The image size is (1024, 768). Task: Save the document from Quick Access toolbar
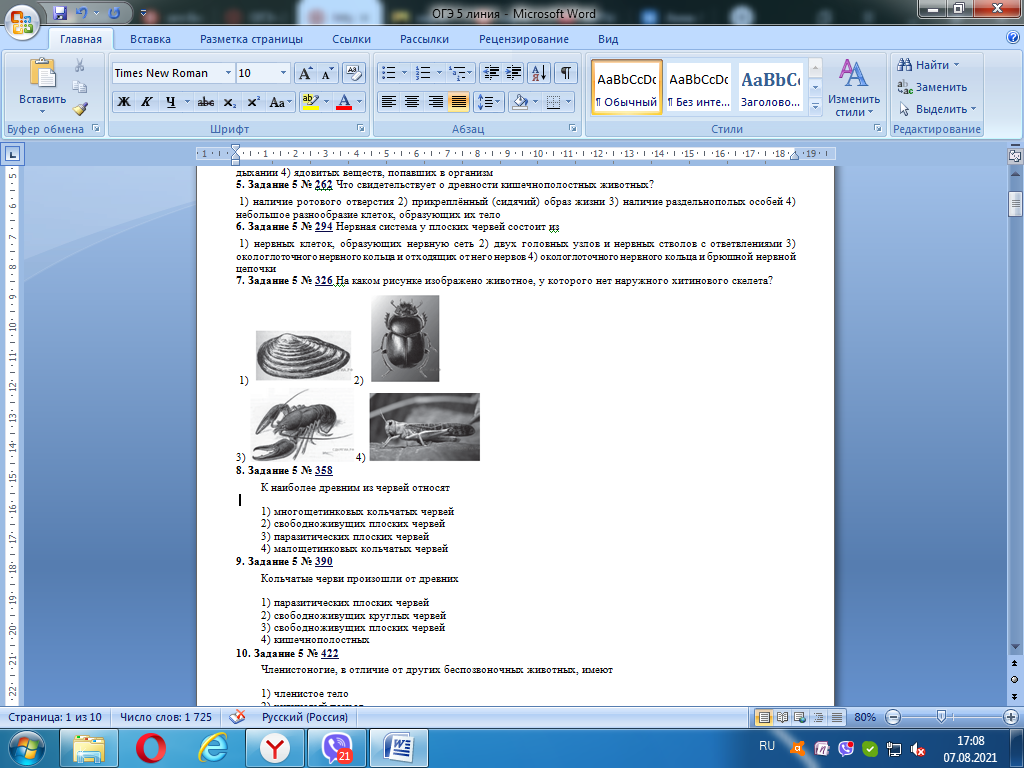(59, 13)
